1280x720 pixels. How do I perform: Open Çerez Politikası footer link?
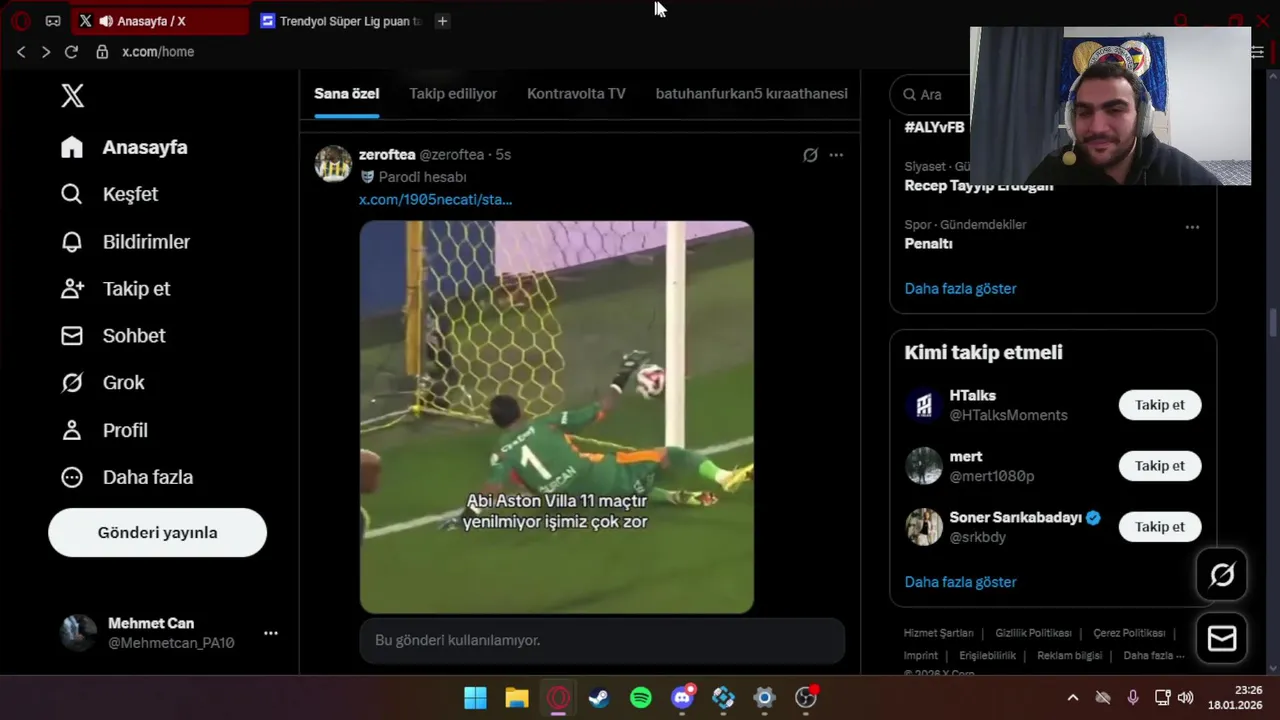point(1129,633)
